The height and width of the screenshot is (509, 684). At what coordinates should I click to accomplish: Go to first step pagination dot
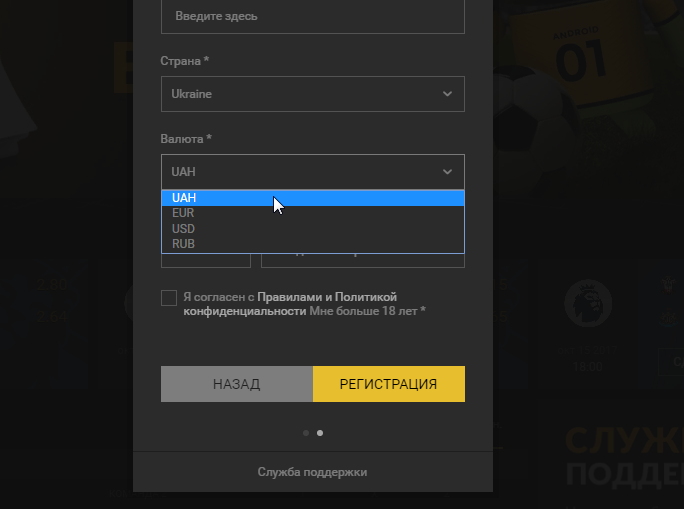[306, 433]
